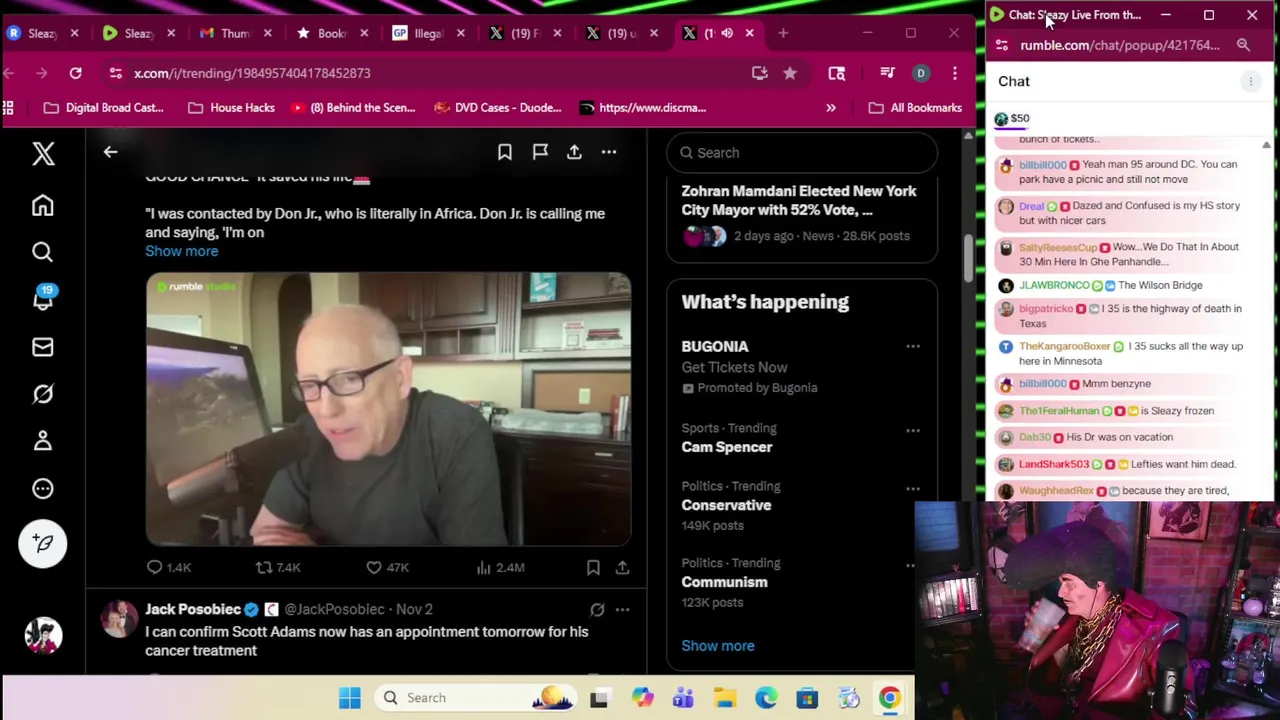Screen dimensions: 1280x720
Task: Open account avatar at sidebar bottom
Action: (x=43, y=635)
